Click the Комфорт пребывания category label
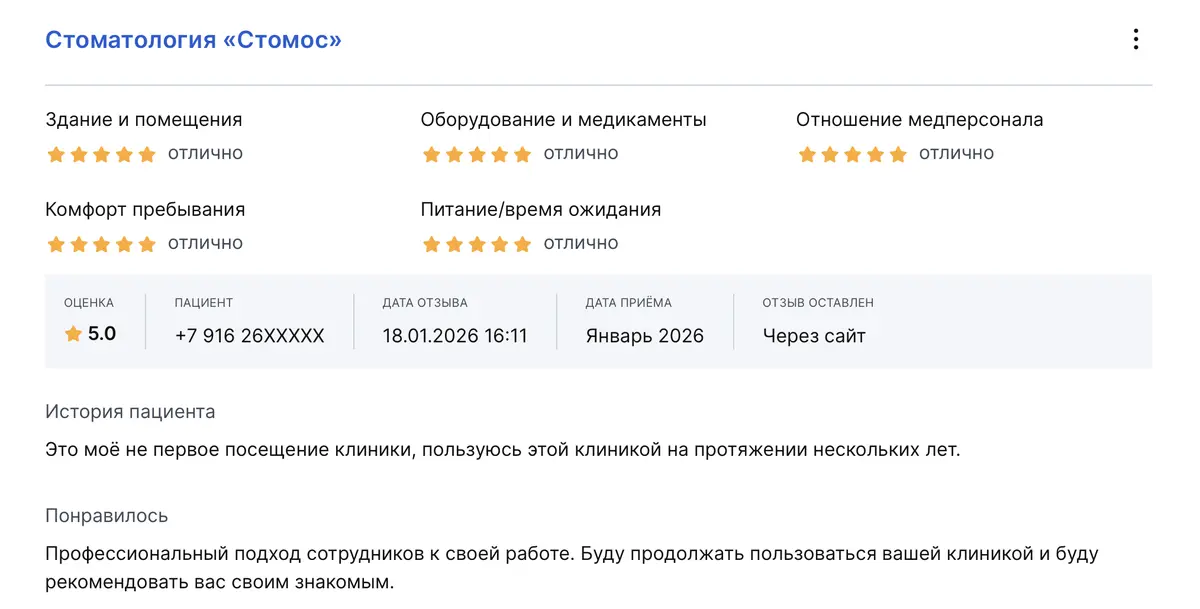This screenshot has width=1200, height=609. pyautogui.click(x=145, y=210)
